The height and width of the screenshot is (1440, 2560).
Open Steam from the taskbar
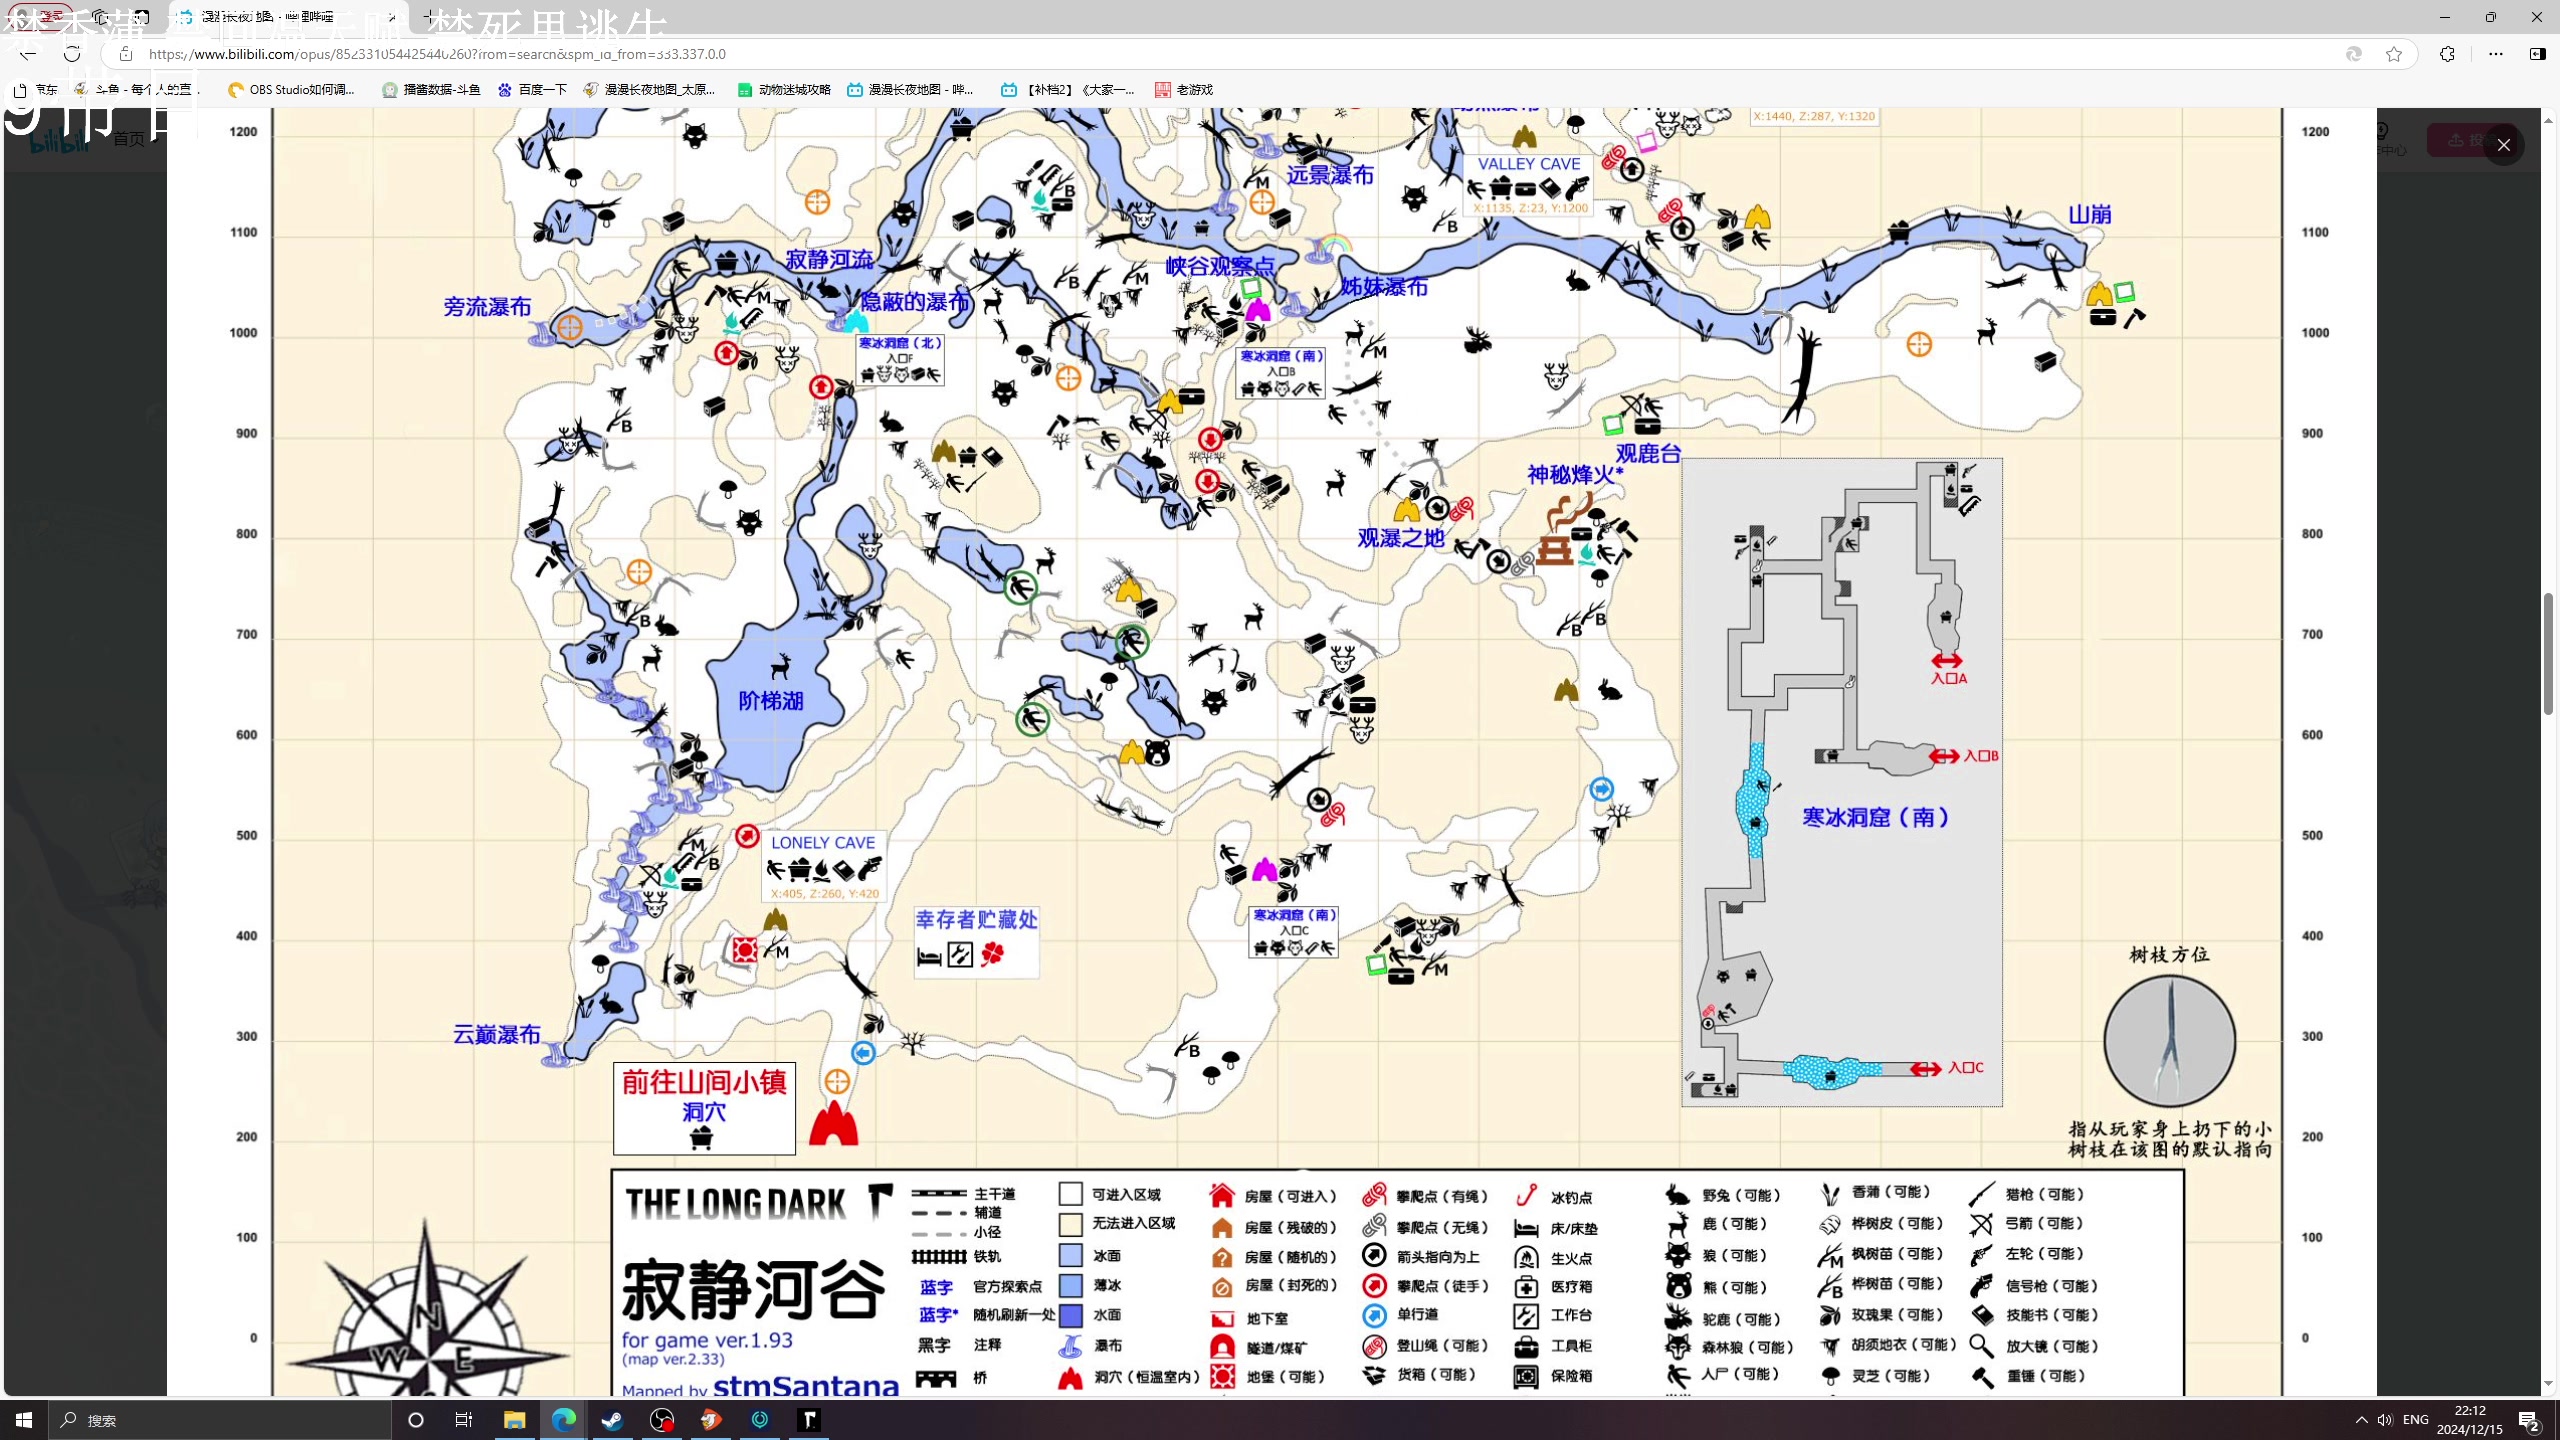tap(613, 1420)
